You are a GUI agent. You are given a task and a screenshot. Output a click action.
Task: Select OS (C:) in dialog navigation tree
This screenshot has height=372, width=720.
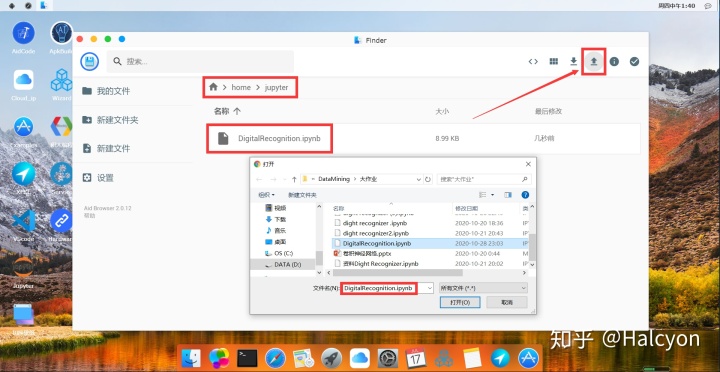(279, 253)
